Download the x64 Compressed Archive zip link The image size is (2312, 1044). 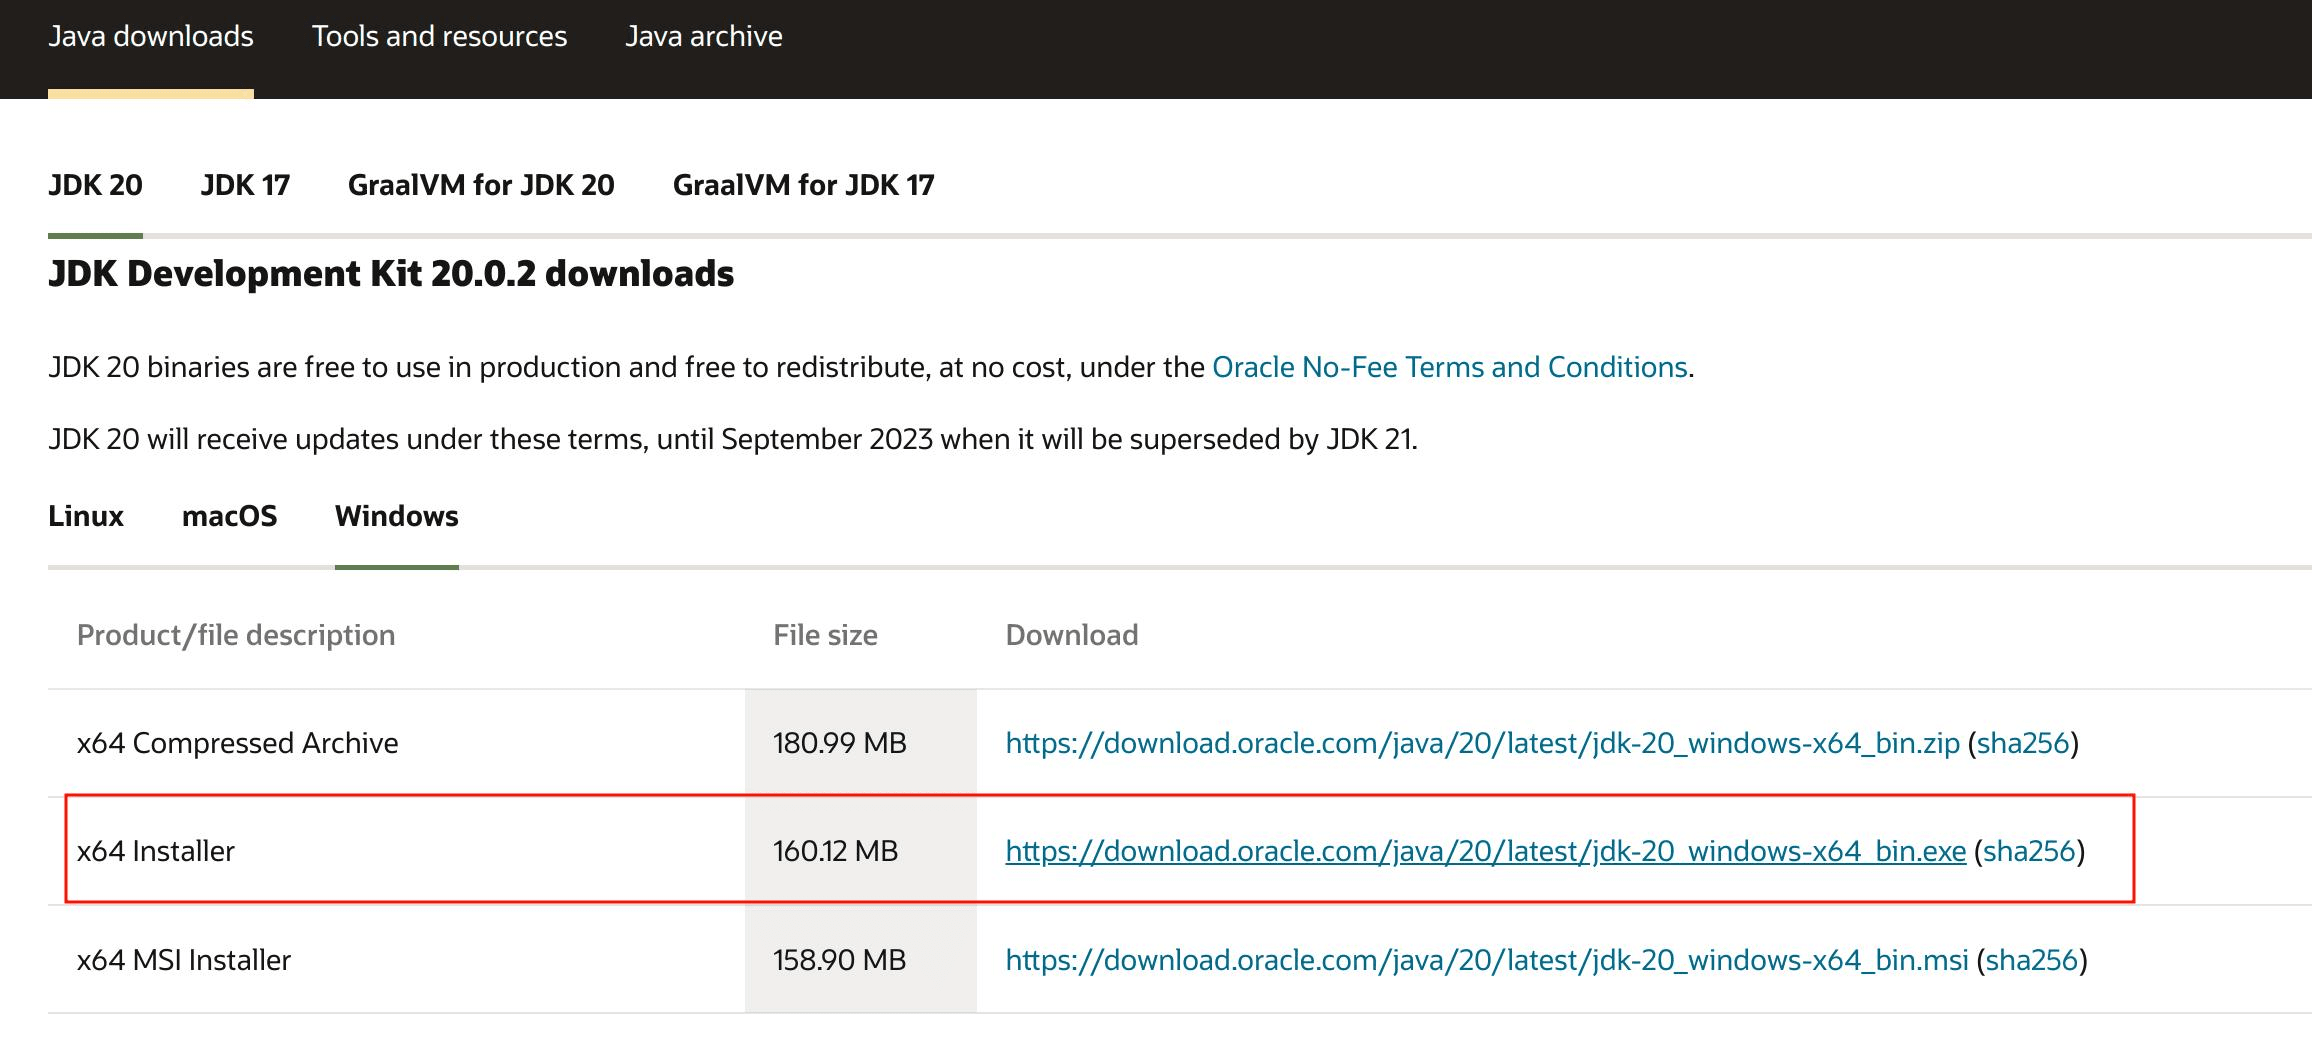click(1482, 743)
